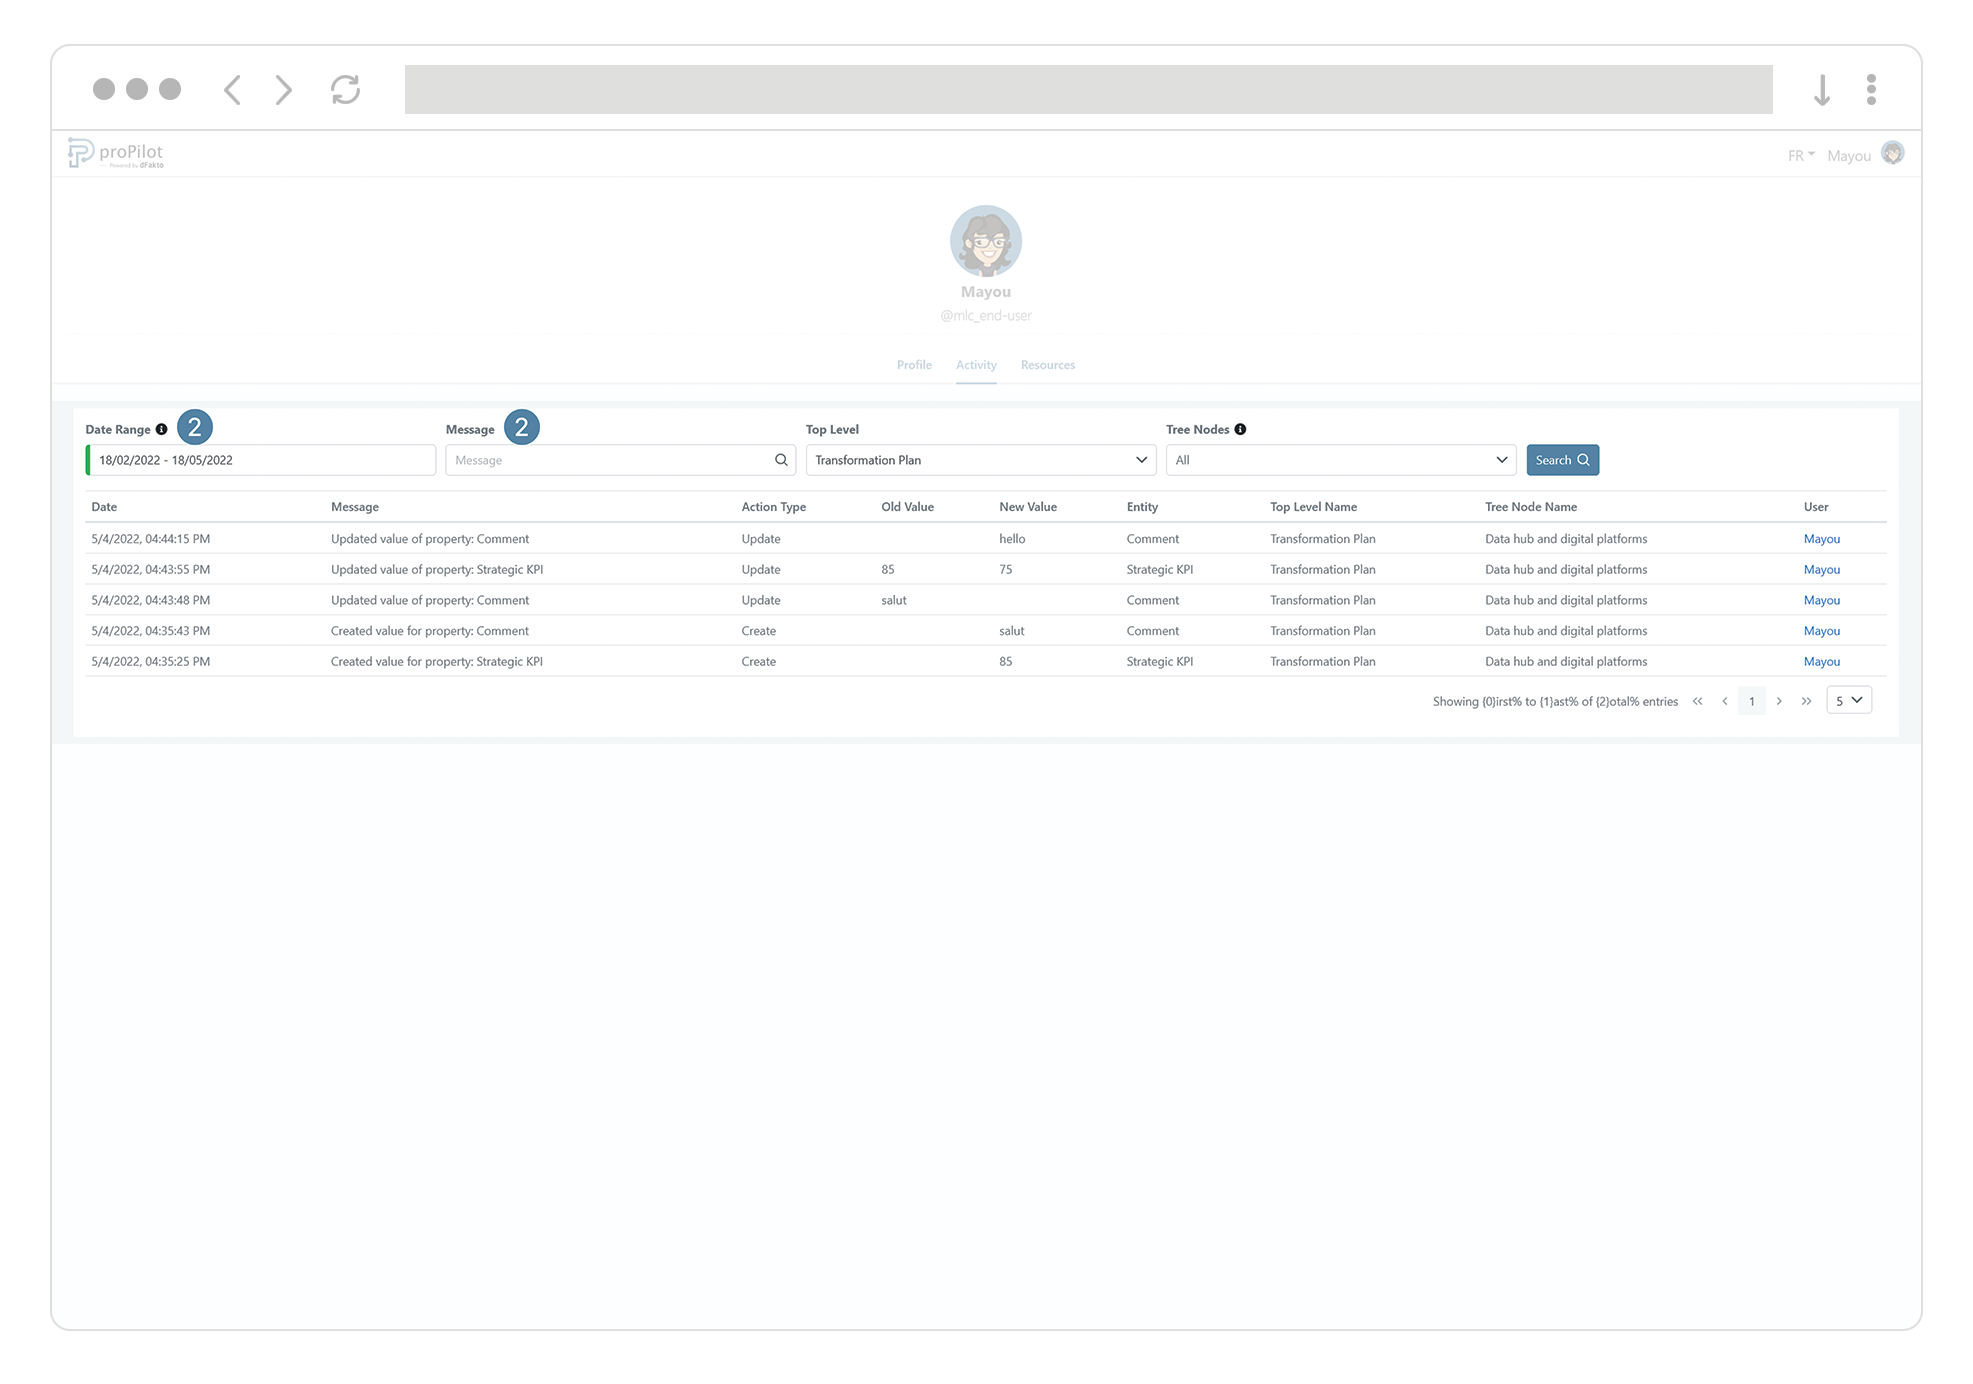Switch to the Profile tab
This screenshot has height=1384, width=1973.
(x=914, y=365)
